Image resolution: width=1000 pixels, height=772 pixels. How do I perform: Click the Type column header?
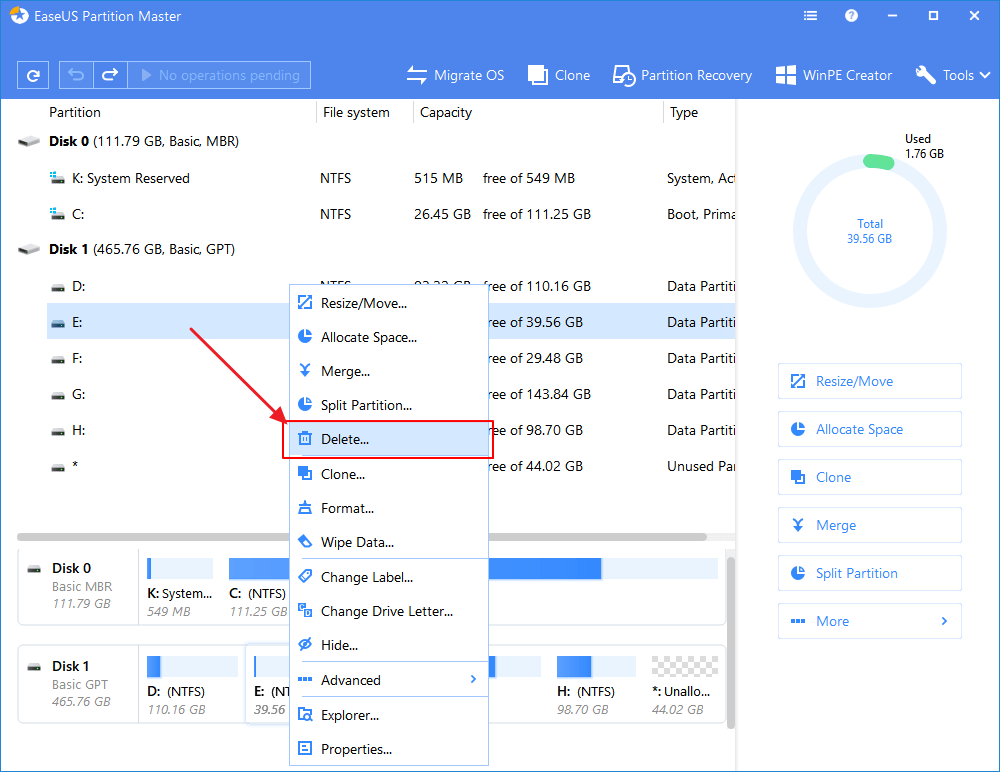point(684,112)
